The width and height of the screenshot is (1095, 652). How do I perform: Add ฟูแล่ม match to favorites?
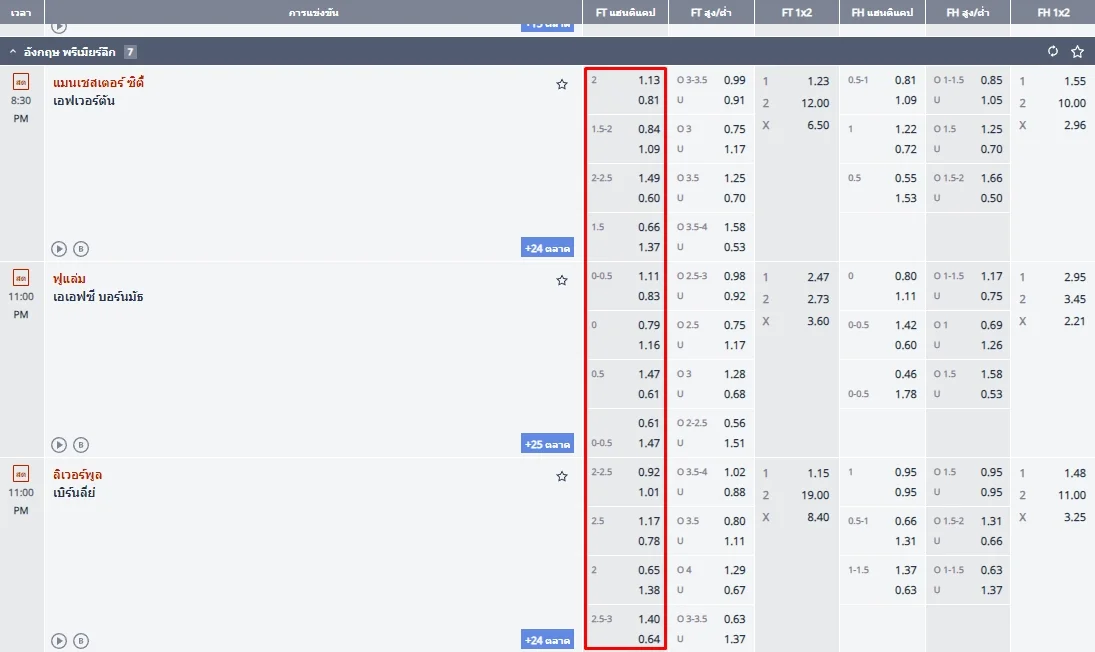561,281
